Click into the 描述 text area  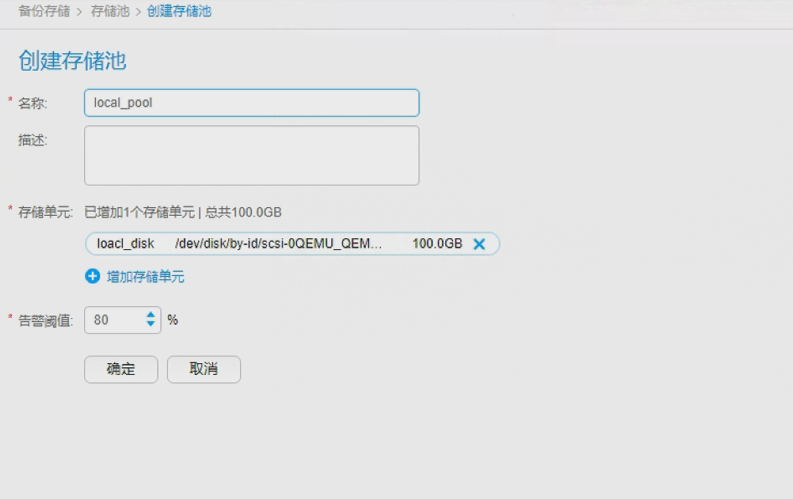click(x=251, y=155)
